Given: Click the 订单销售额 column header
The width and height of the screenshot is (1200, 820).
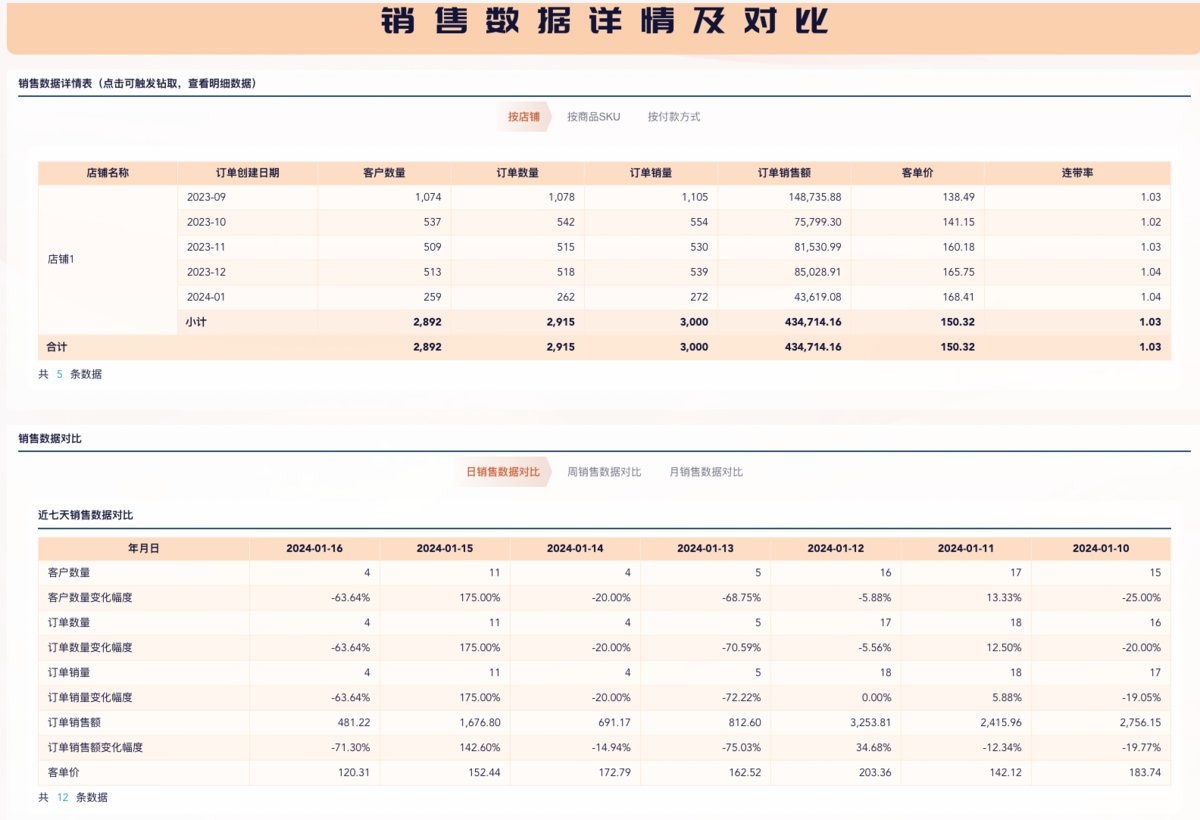Looking at the screenshot, I should tap(784, 173).
